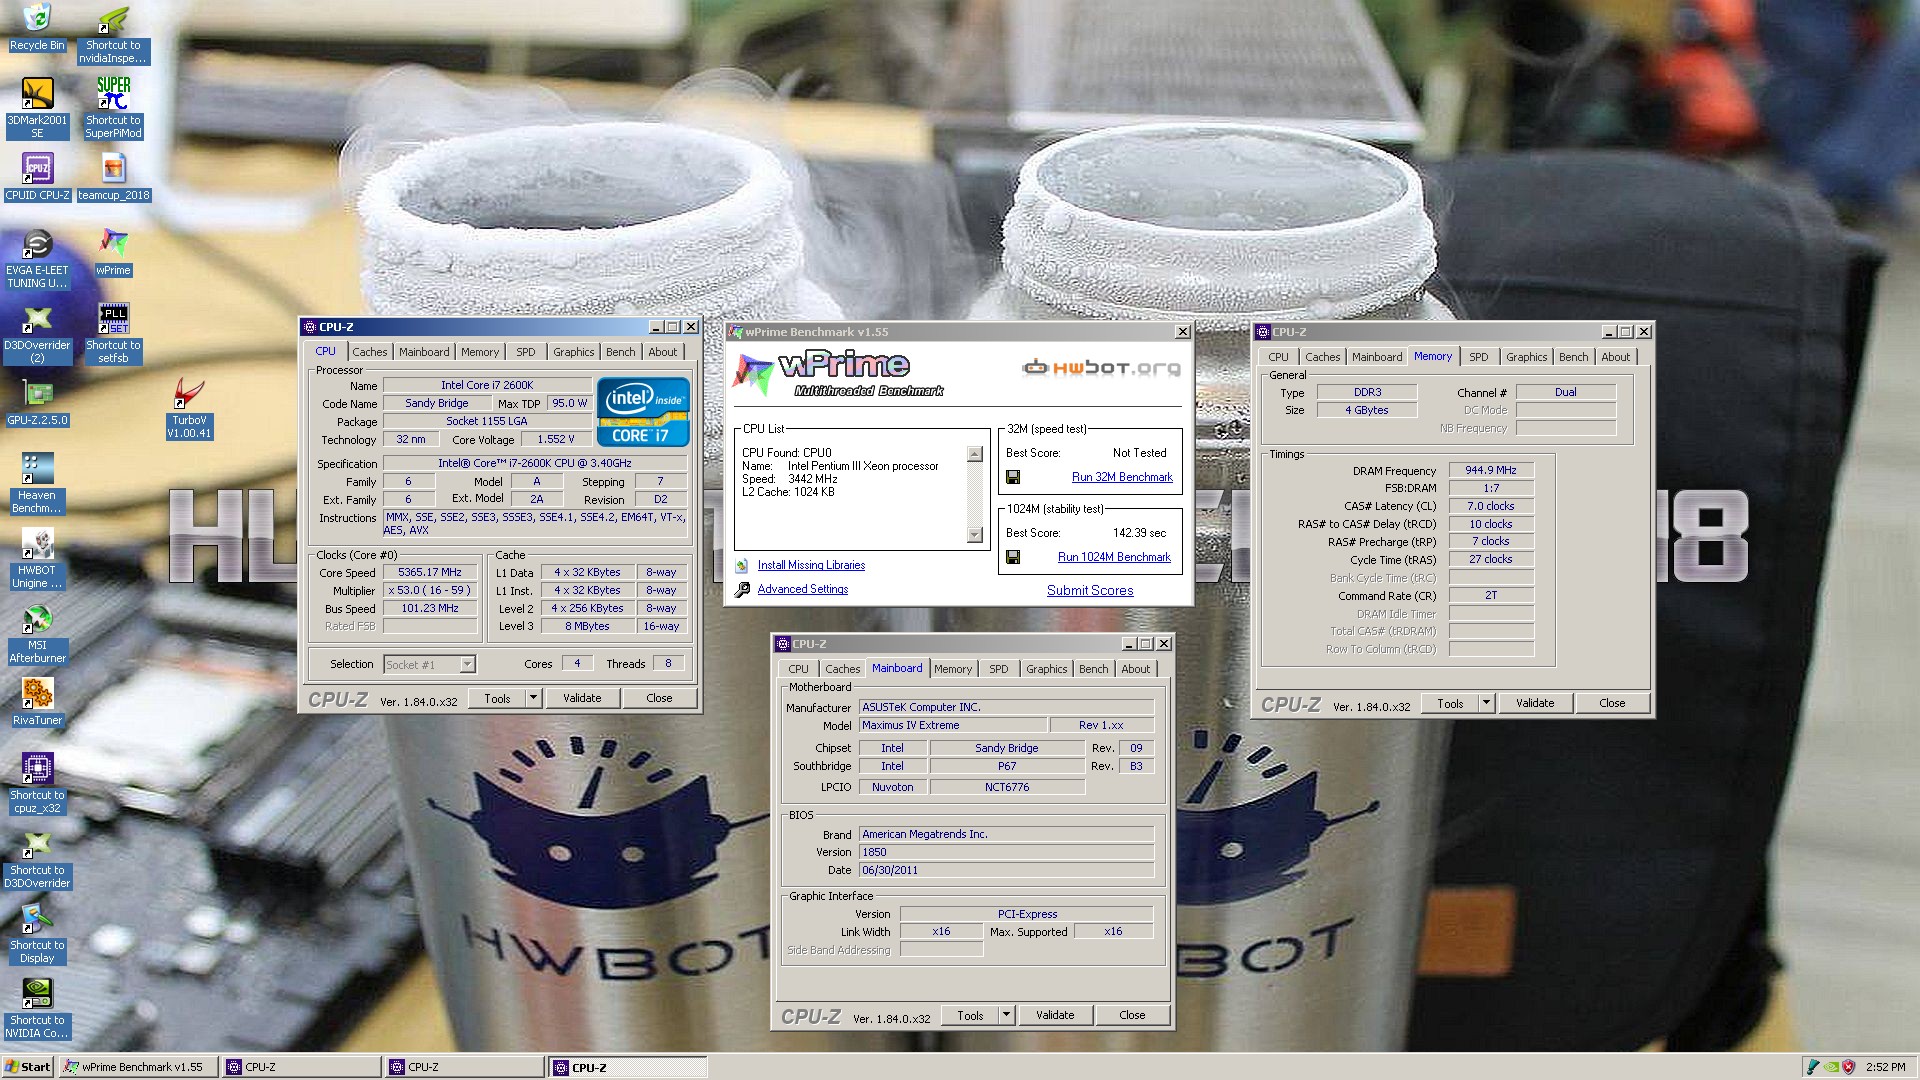Open Advanced Settings link in wPrime

tap(802, 589)
